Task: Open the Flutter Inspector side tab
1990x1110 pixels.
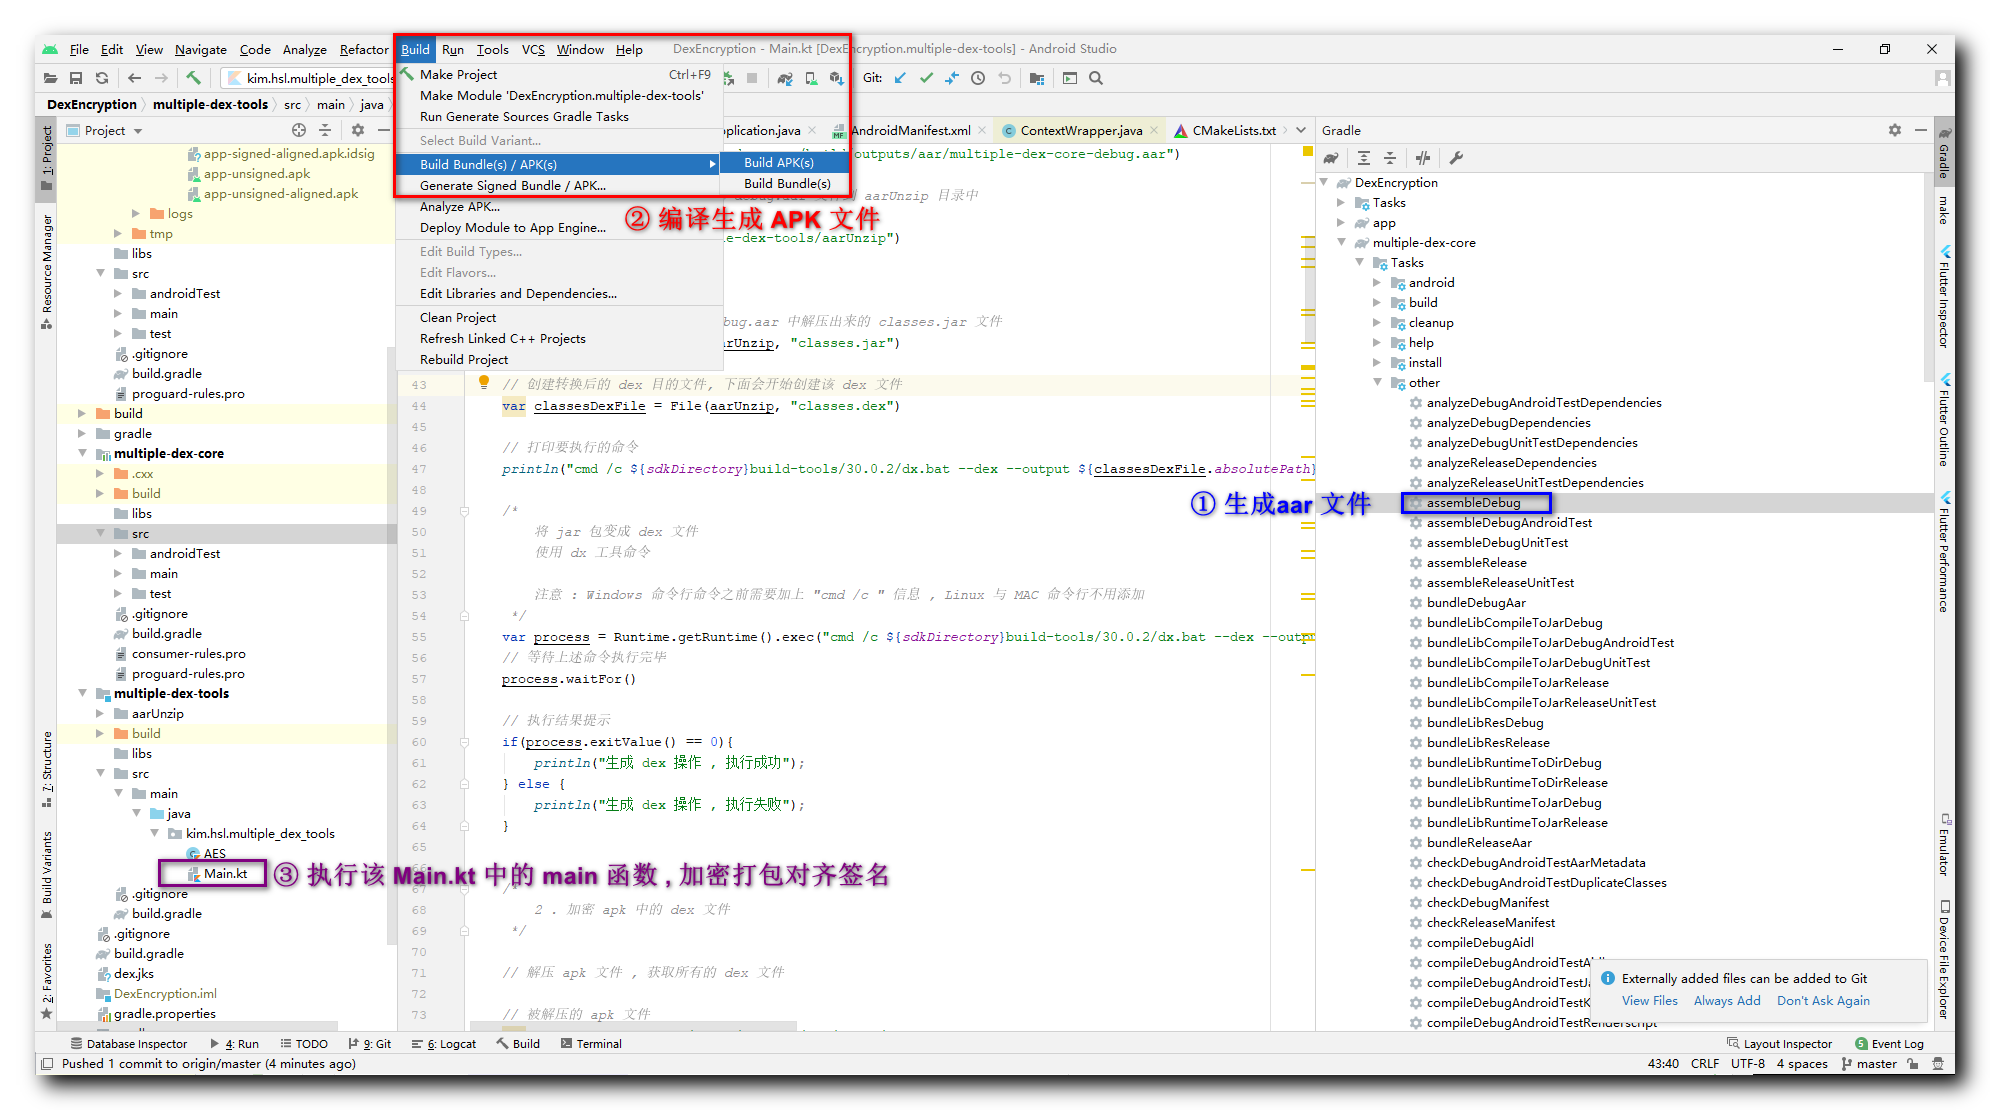Action: pos(1943,298)
